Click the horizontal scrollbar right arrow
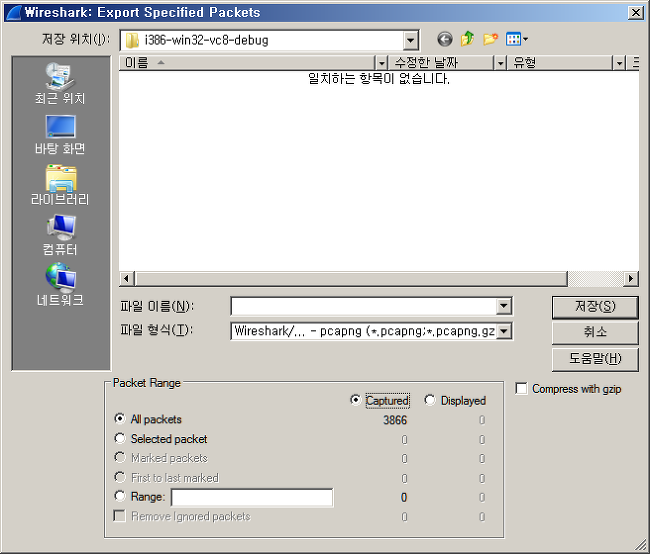Viewport: 650px width, 554px height. click(x=631, y=279)
